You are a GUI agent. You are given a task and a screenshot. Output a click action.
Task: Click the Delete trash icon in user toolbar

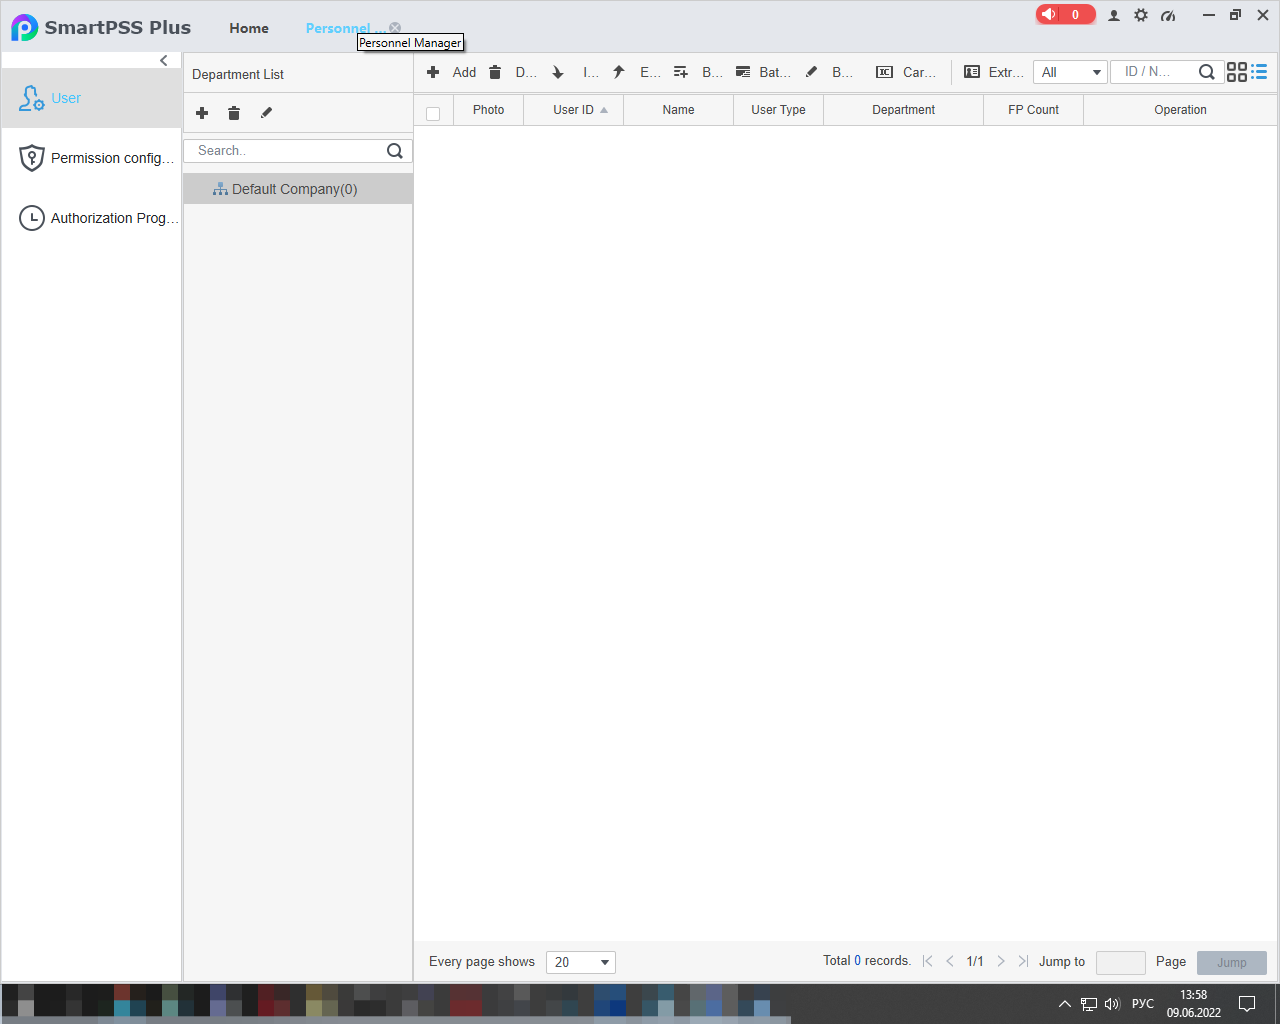(x=495, y=72)
